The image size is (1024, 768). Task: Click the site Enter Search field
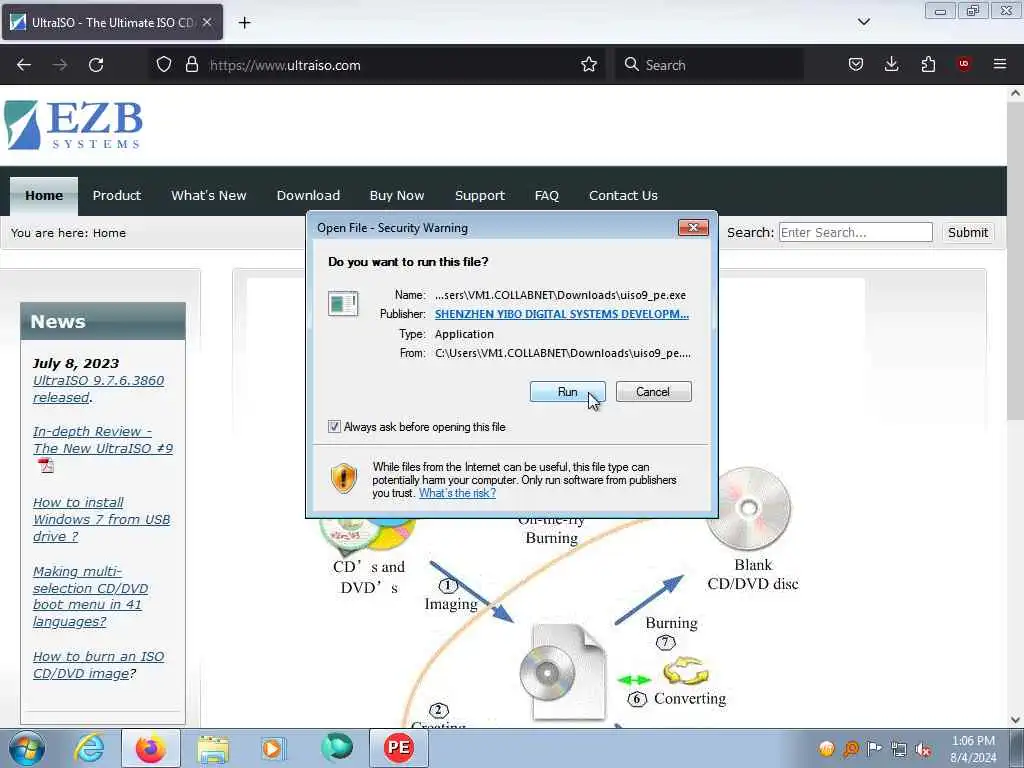click(x=856, y=232)
